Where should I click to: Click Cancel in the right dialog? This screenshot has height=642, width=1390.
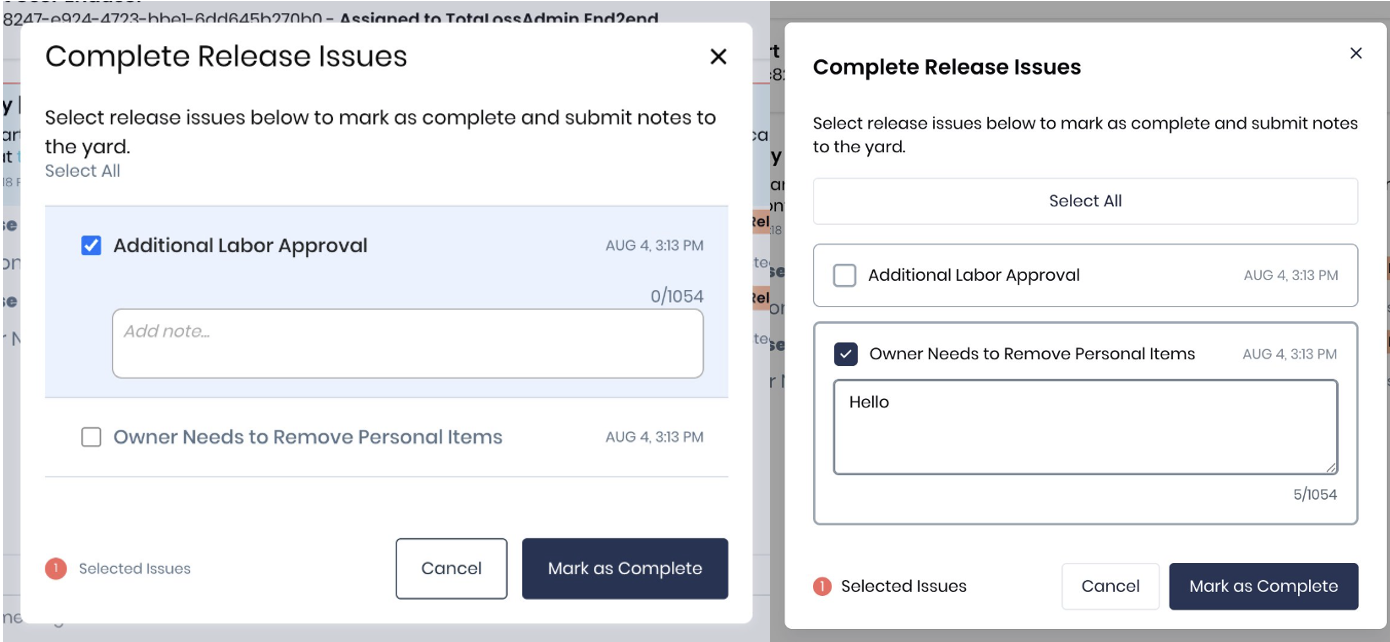coord(1110,587)
